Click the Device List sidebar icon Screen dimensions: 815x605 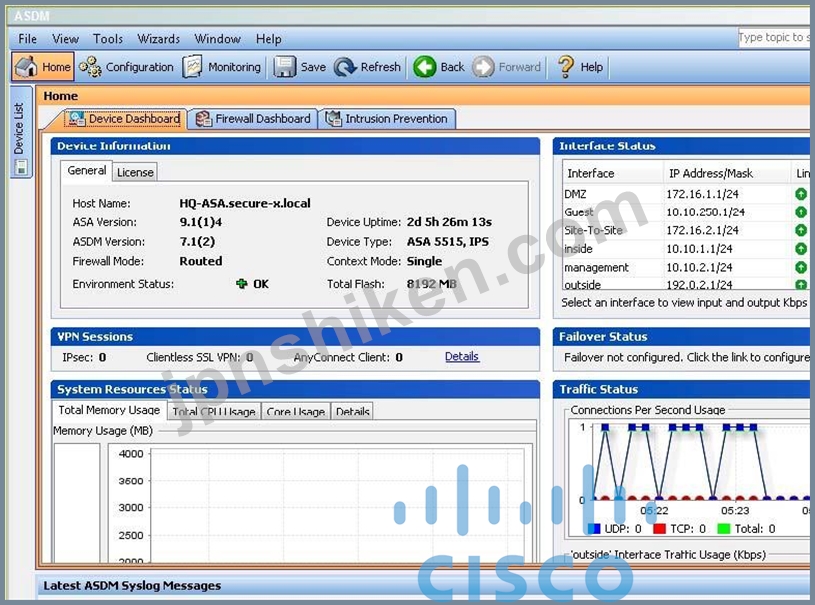click(21, 167)
